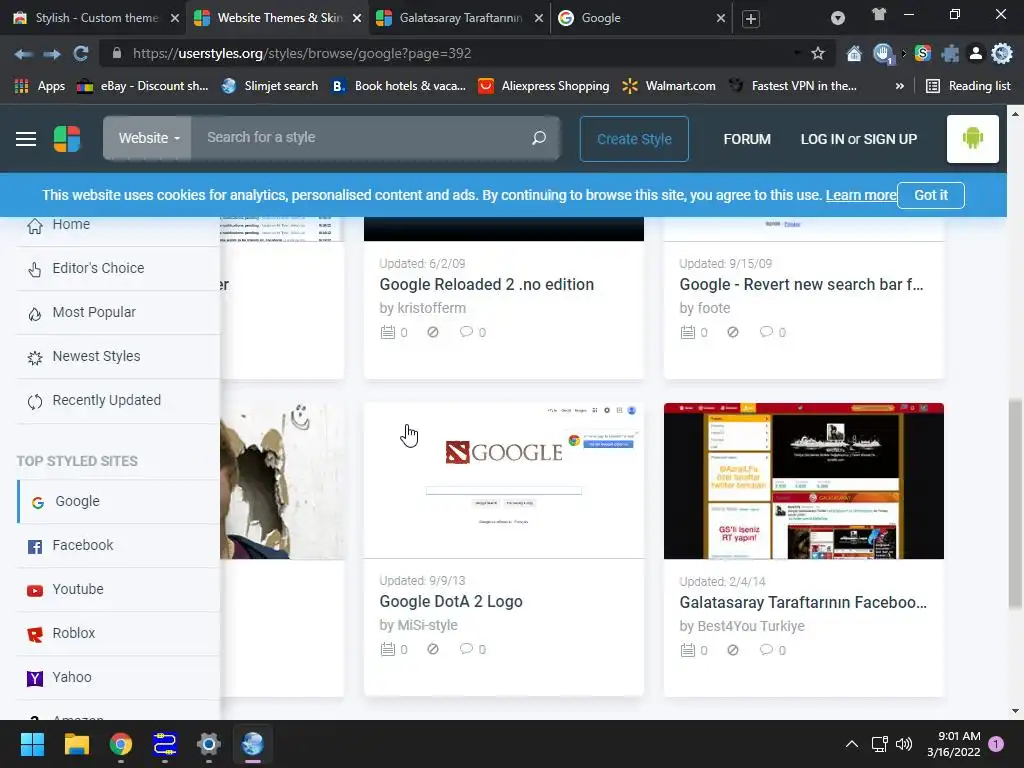
Task: Click Google DotA 2 Logo thumbnail
Action: pyautogui.click(x=504, y=481)
